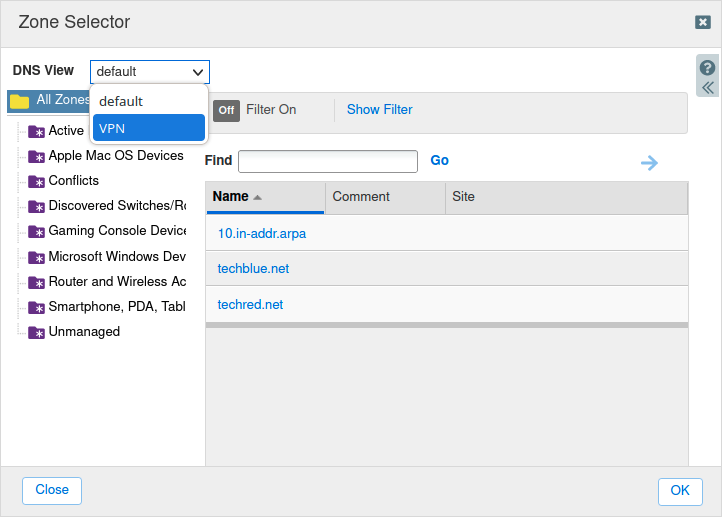Select default option in DNS View list
The height and width of the screenshot is (517, 722).
click(148, 101)
